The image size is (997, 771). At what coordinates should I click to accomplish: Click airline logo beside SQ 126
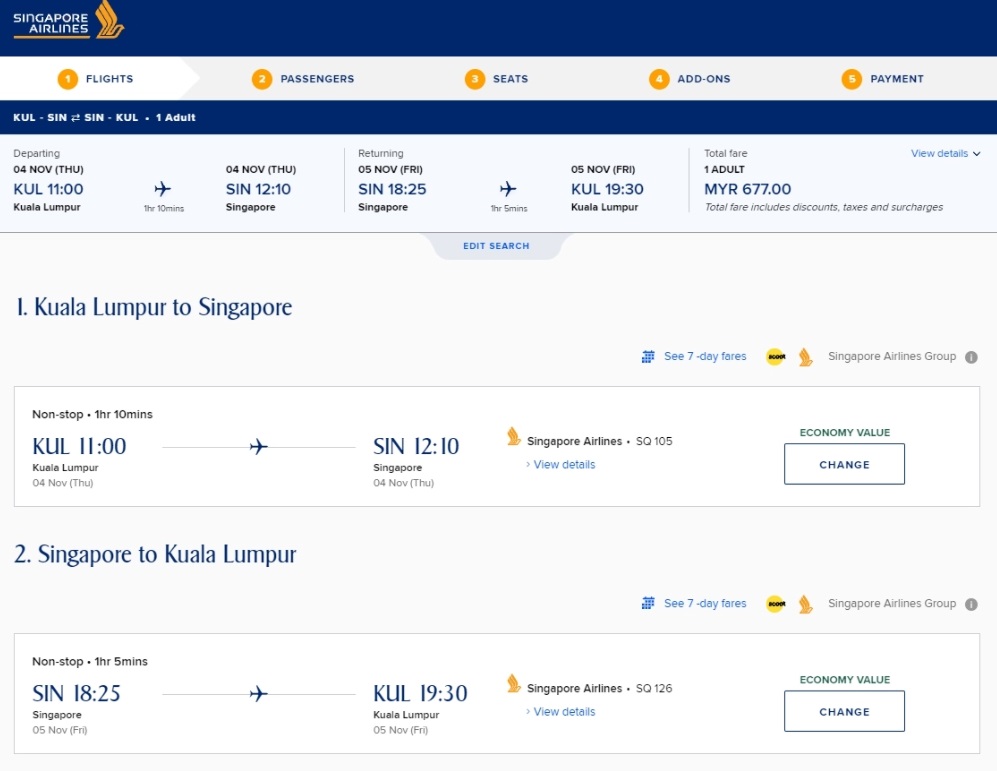514,684
